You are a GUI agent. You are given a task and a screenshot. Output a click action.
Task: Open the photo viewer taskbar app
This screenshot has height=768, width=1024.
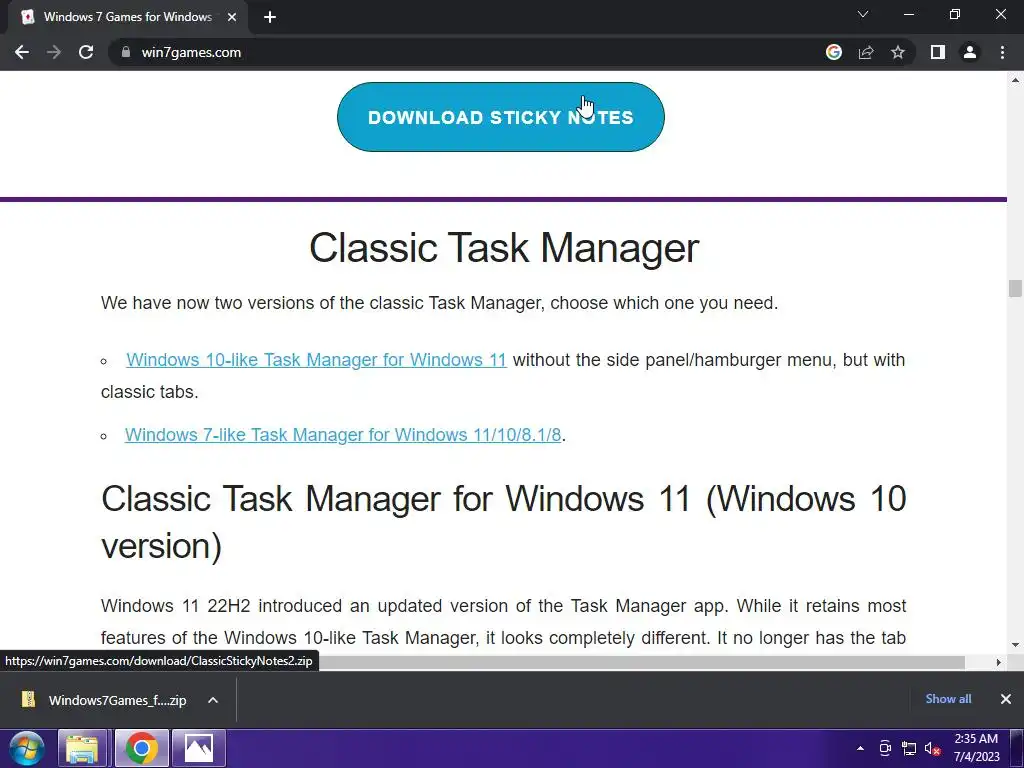pyautogui.click(x=199, y=748)
